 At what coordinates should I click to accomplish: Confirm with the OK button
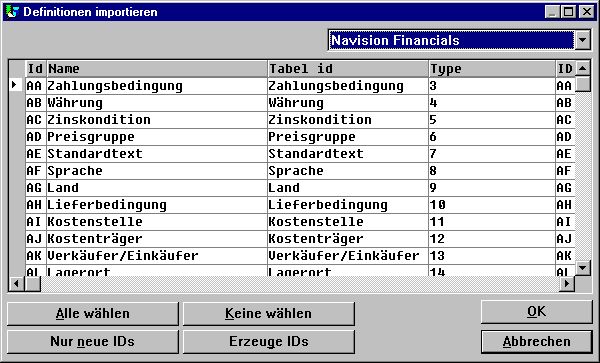536,312
